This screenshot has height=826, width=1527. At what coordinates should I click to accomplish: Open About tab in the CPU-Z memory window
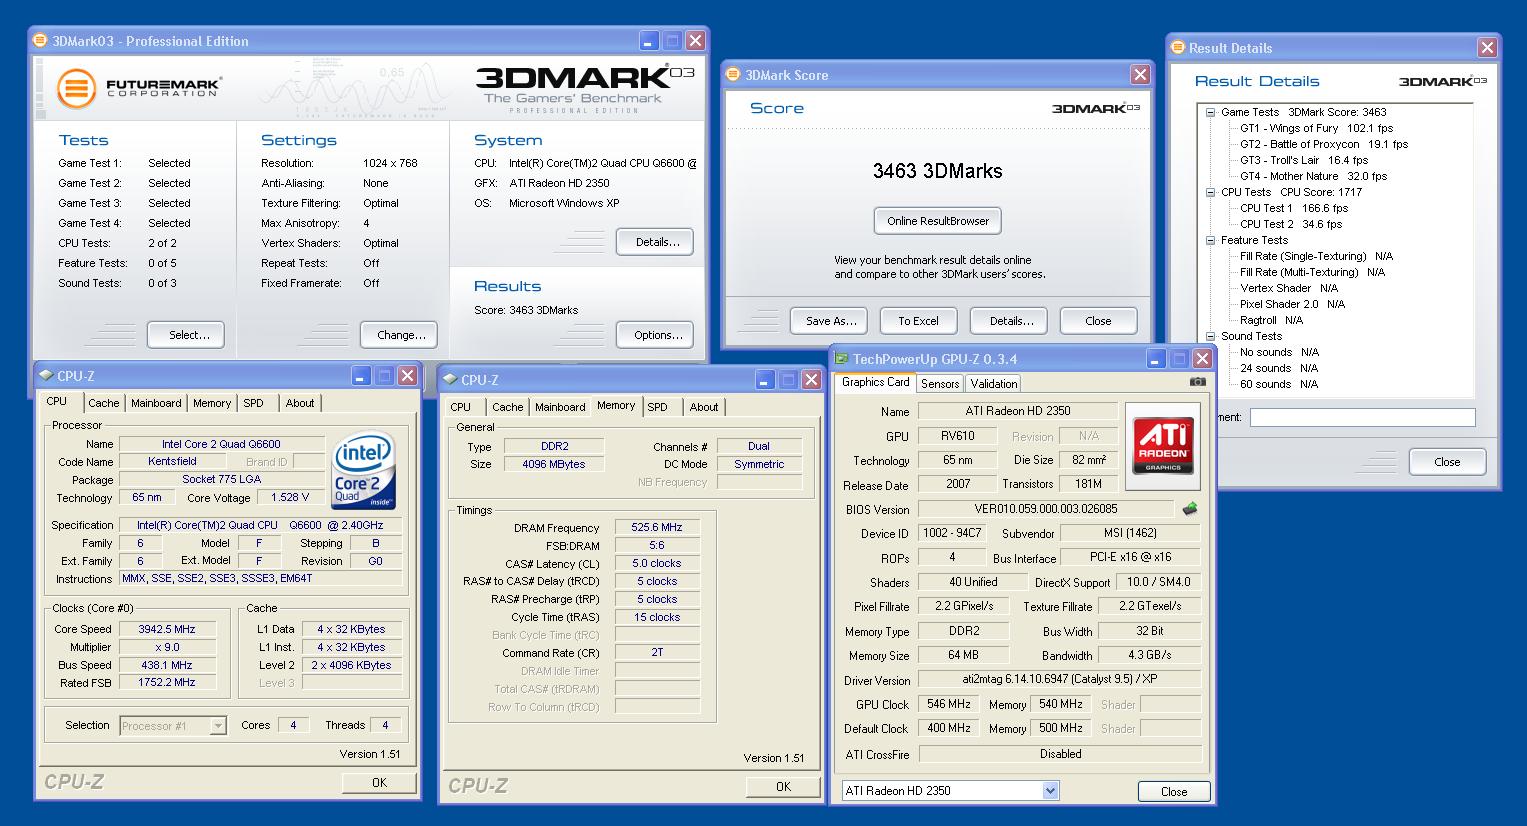coord(704,407)
